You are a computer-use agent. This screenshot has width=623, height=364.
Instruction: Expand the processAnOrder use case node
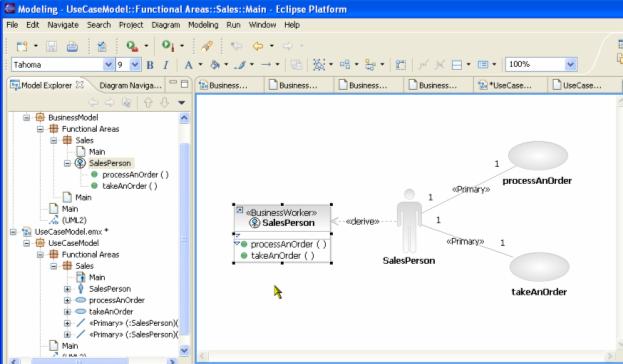67,300
